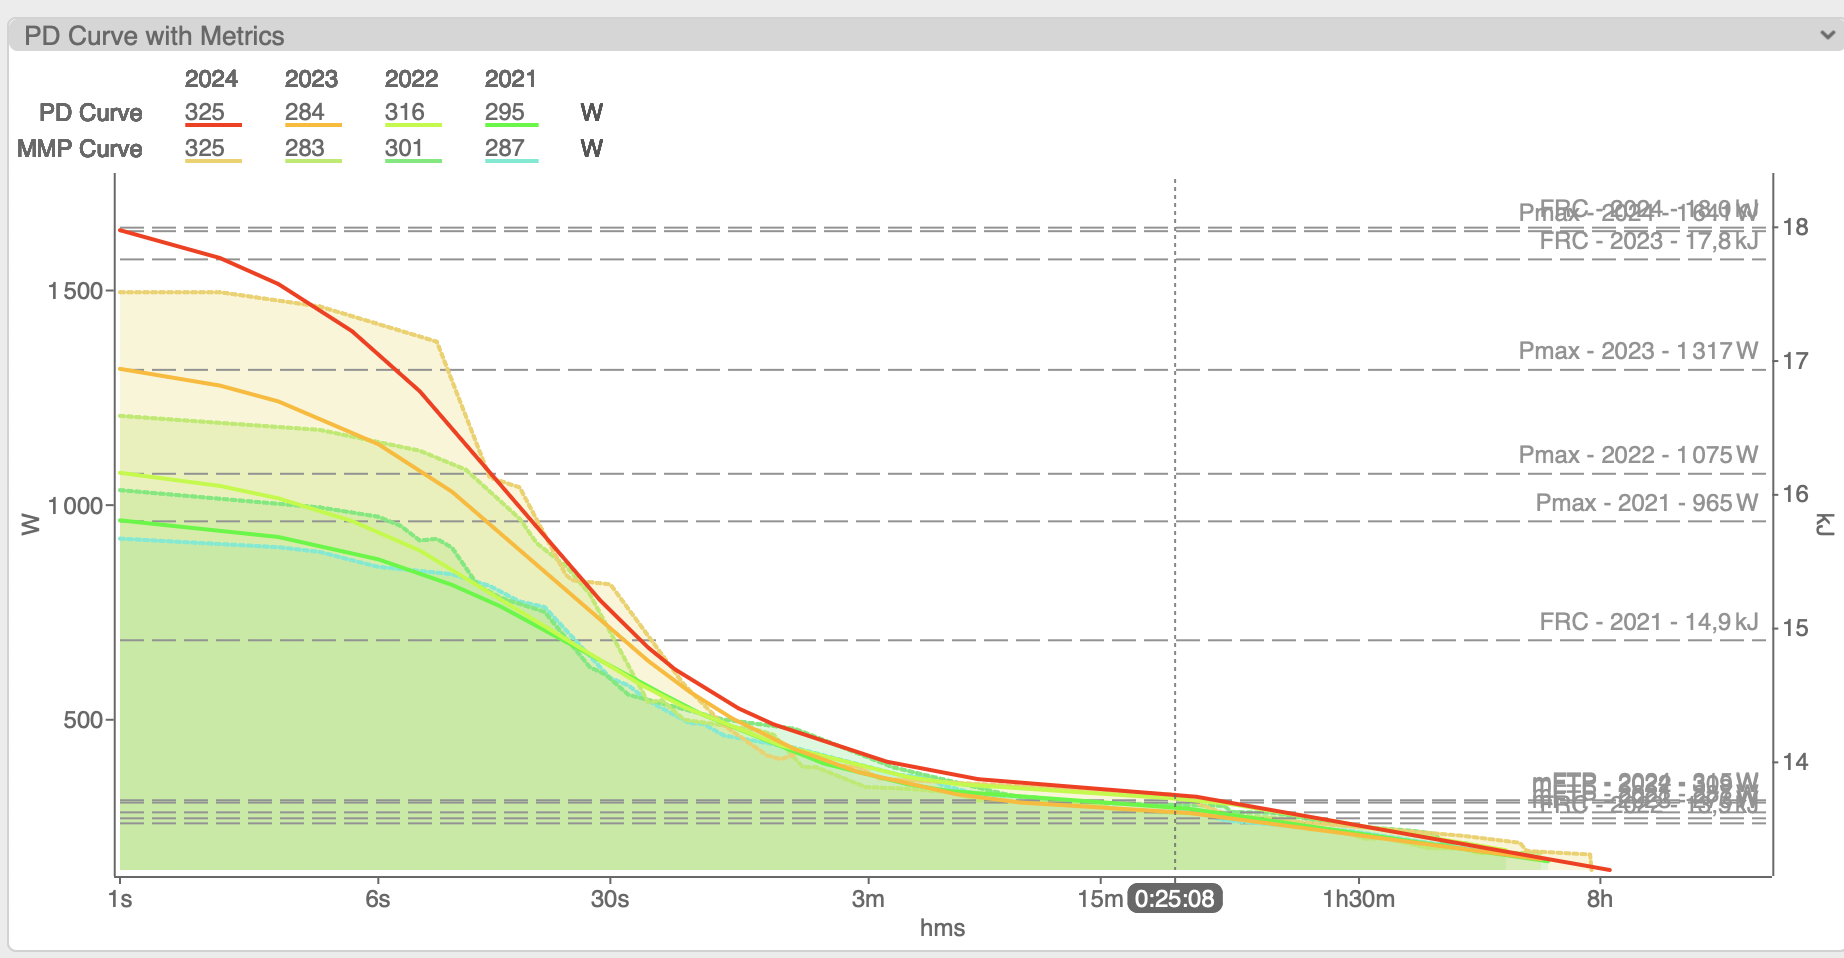1844x958 pixels.
Task: Collapse the PD Curve with Metrics chevron
Action: tap(1827, 35)
